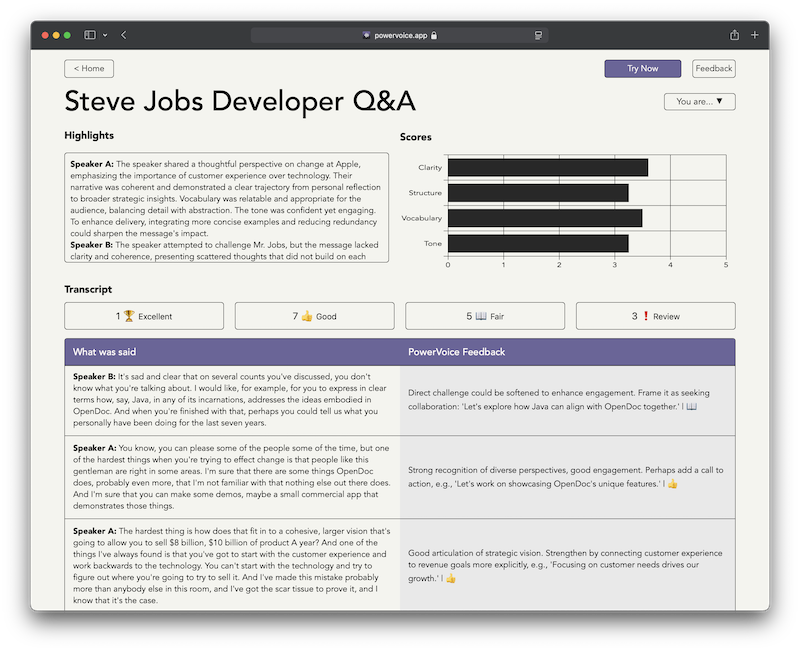This screenshot has height=651, width=800.
Task: Open the sidebar options chevron dropdown
Action: pos(105,35)
